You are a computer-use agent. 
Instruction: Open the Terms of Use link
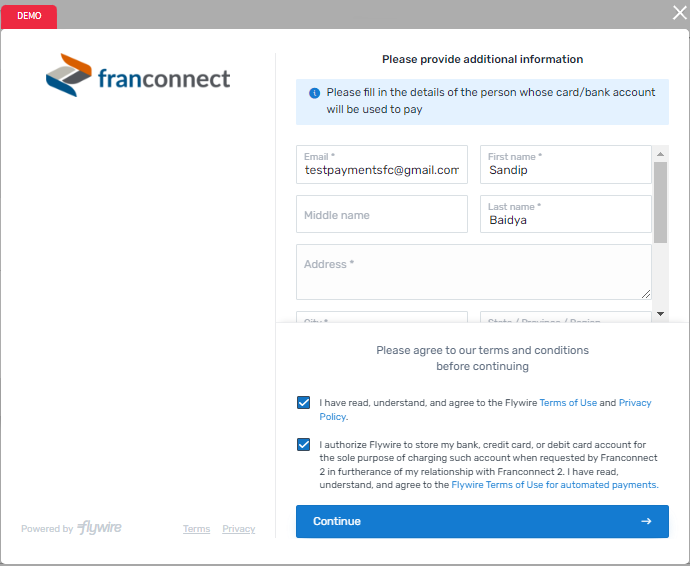point(567,403)
